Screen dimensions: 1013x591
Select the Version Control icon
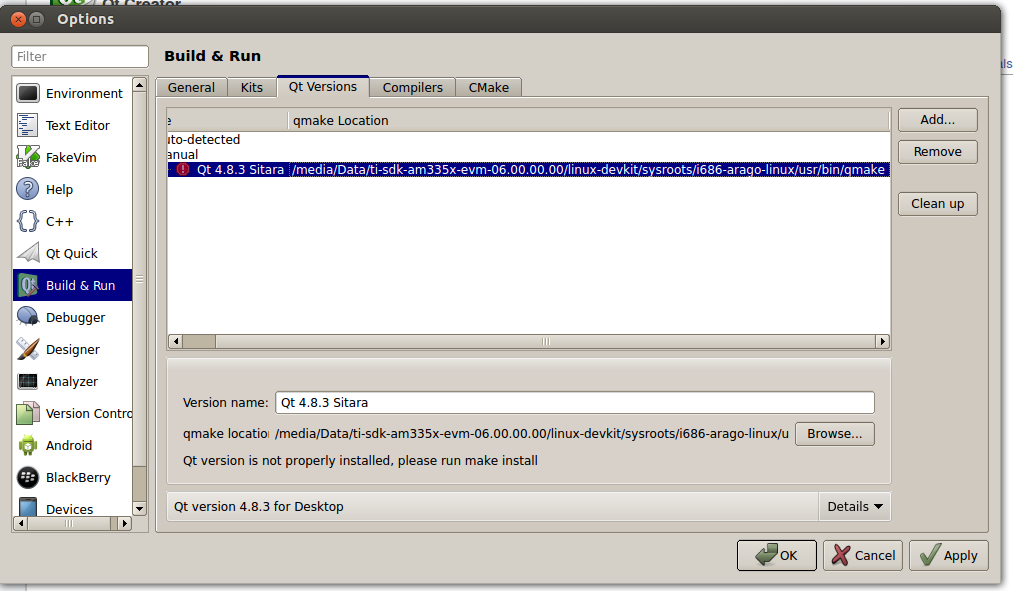[28, 413]
